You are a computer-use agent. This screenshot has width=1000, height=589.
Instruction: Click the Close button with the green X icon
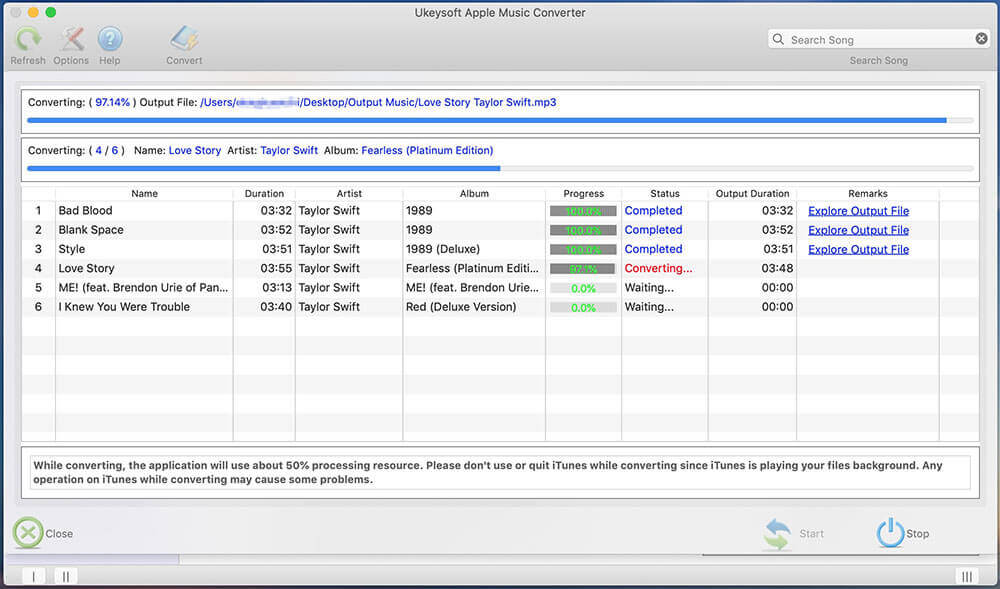43,533
